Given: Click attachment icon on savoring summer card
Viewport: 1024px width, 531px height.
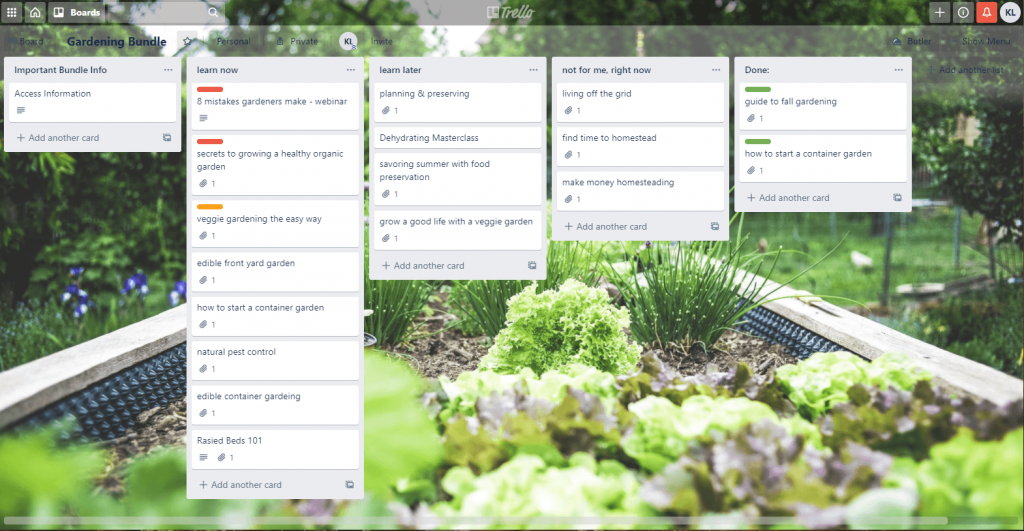Looking at the screenshot, I should coord(386,194).
